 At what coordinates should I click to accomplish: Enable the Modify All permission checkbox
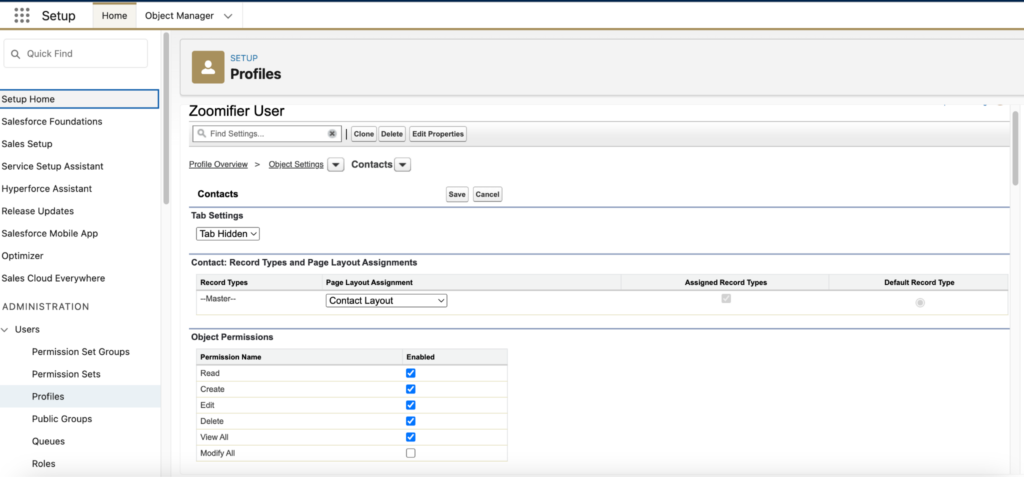pyautogui.click(x=410, y=453)
